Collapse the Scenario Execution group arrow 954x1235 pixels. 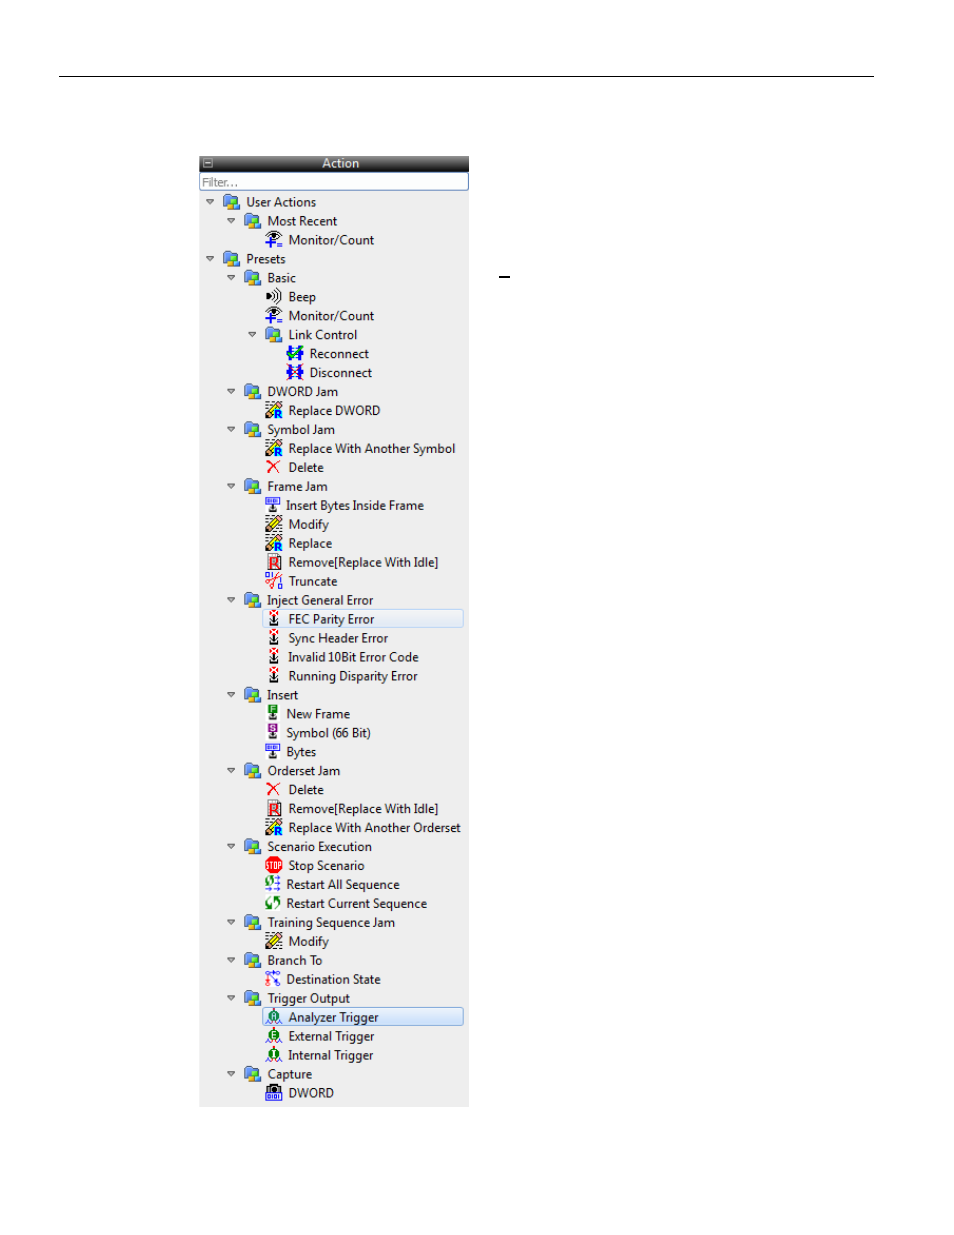(231, 847)
